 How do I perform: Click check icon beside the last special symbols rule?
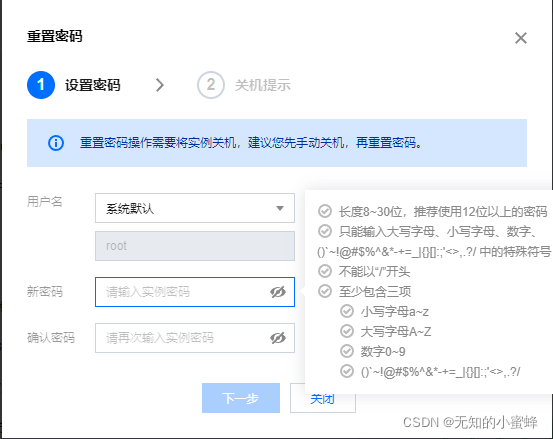coord(347,371)
